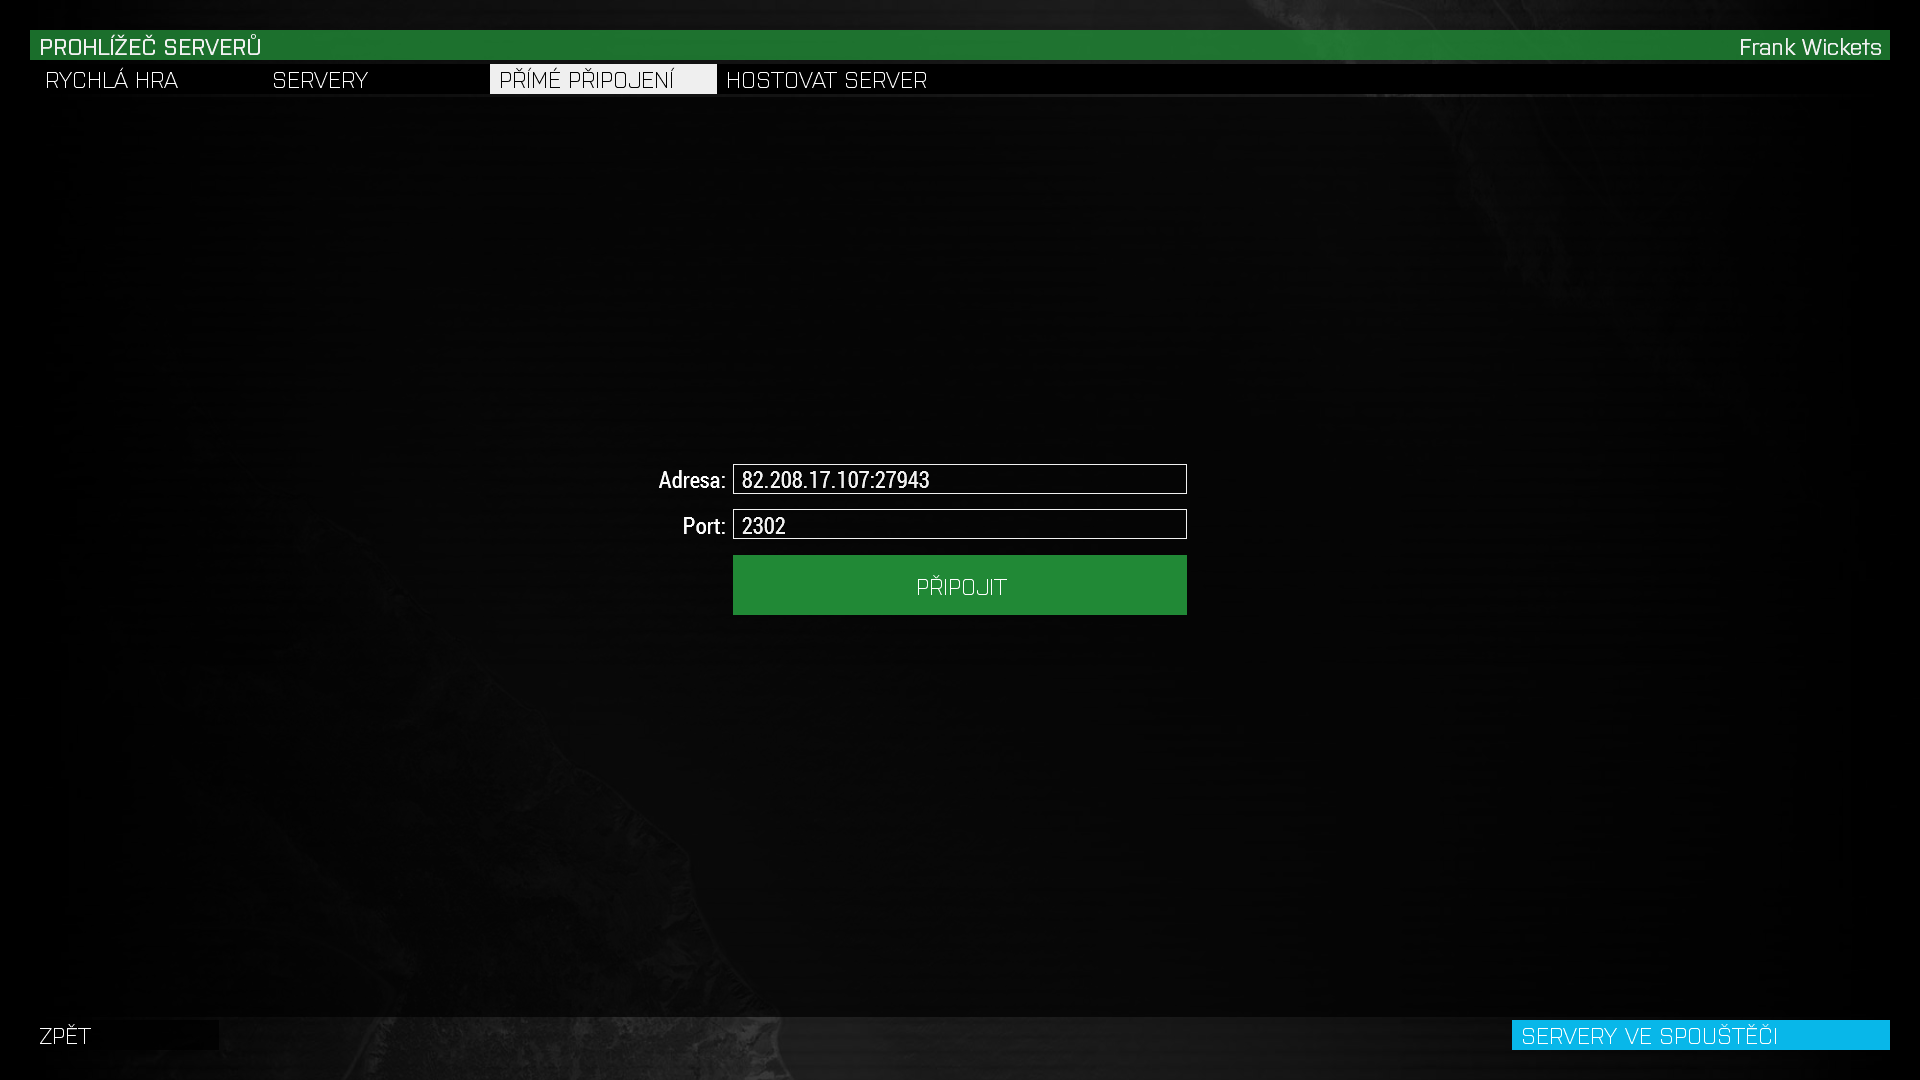Click the green header bar center
The image size is (1920, 1080).
click(x=960, y=46)
